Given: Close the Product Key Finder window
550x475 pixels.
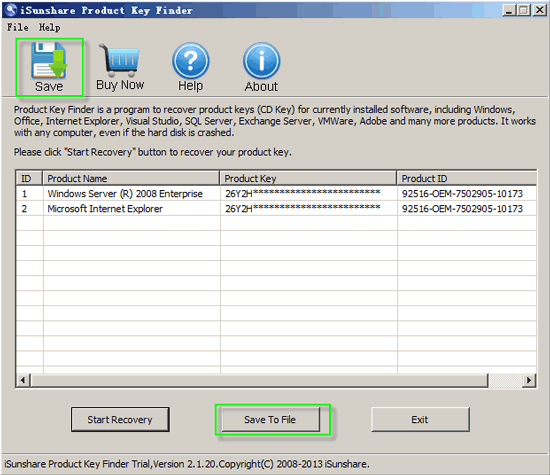Looking at the screenshot, I should click(x=539, y=10).
